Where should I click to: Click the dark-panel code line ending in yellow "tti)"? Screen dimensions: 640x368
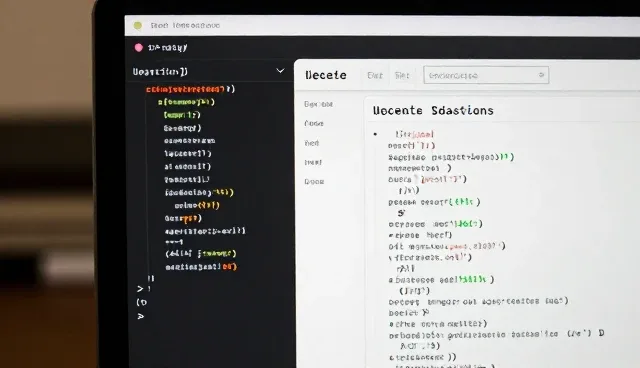tap(199, 192)
